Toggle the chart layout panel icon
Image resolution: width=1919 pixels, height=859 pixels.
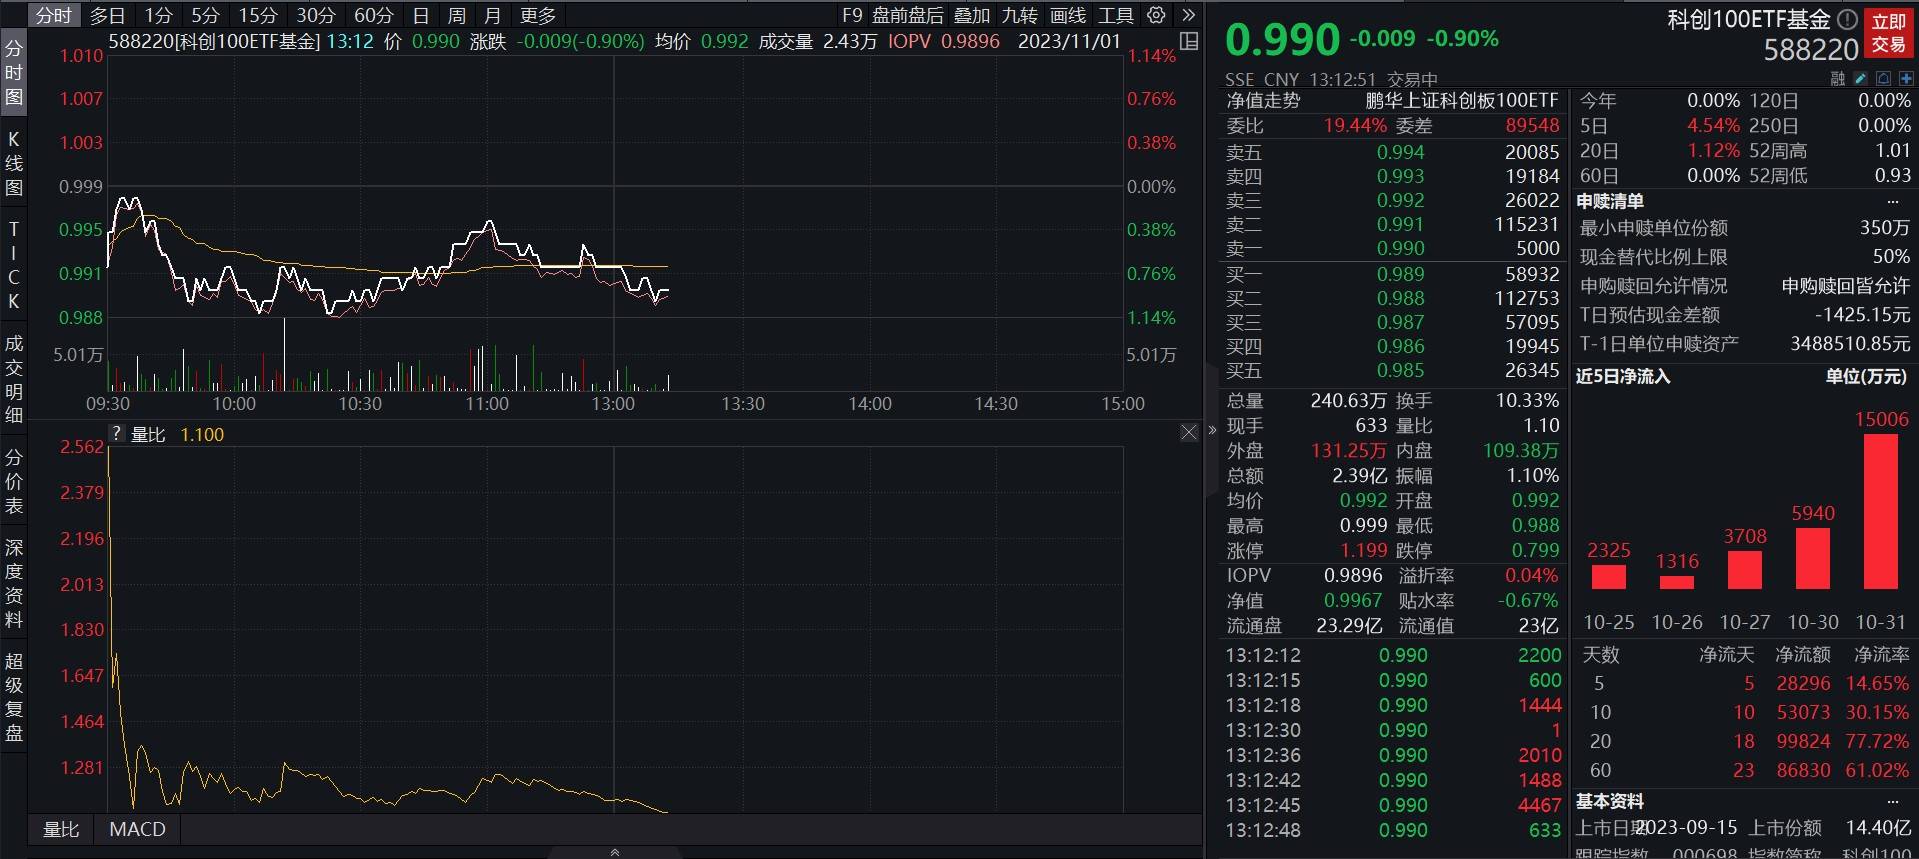pyautogui.click(x=1189, y=41)
